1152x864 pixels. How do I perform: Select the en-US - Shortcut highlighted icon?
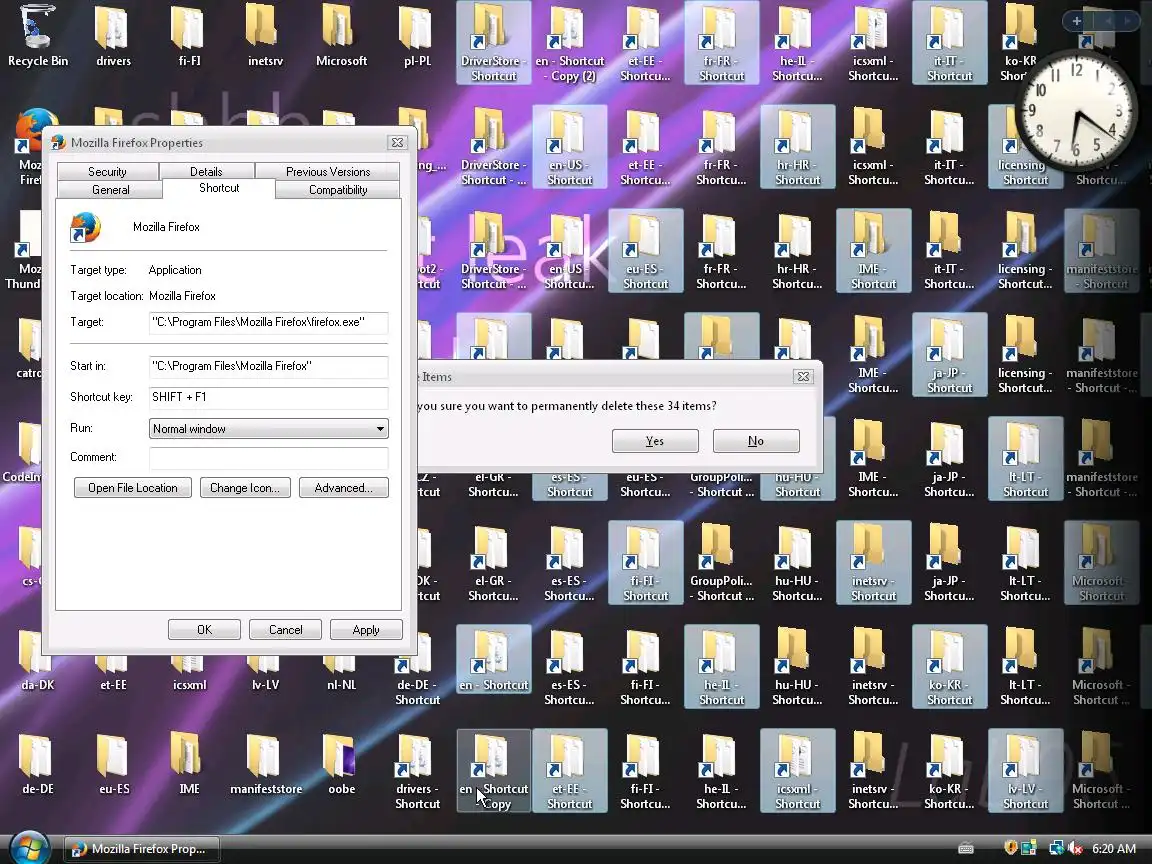(569, 147)
